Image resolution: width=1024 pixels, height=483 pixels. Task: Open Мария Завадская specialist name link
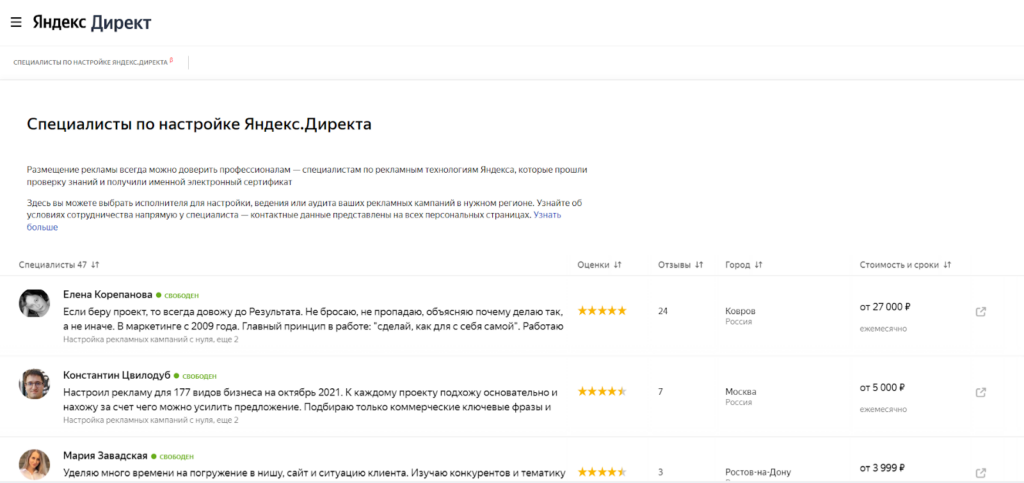coord(108,455)
